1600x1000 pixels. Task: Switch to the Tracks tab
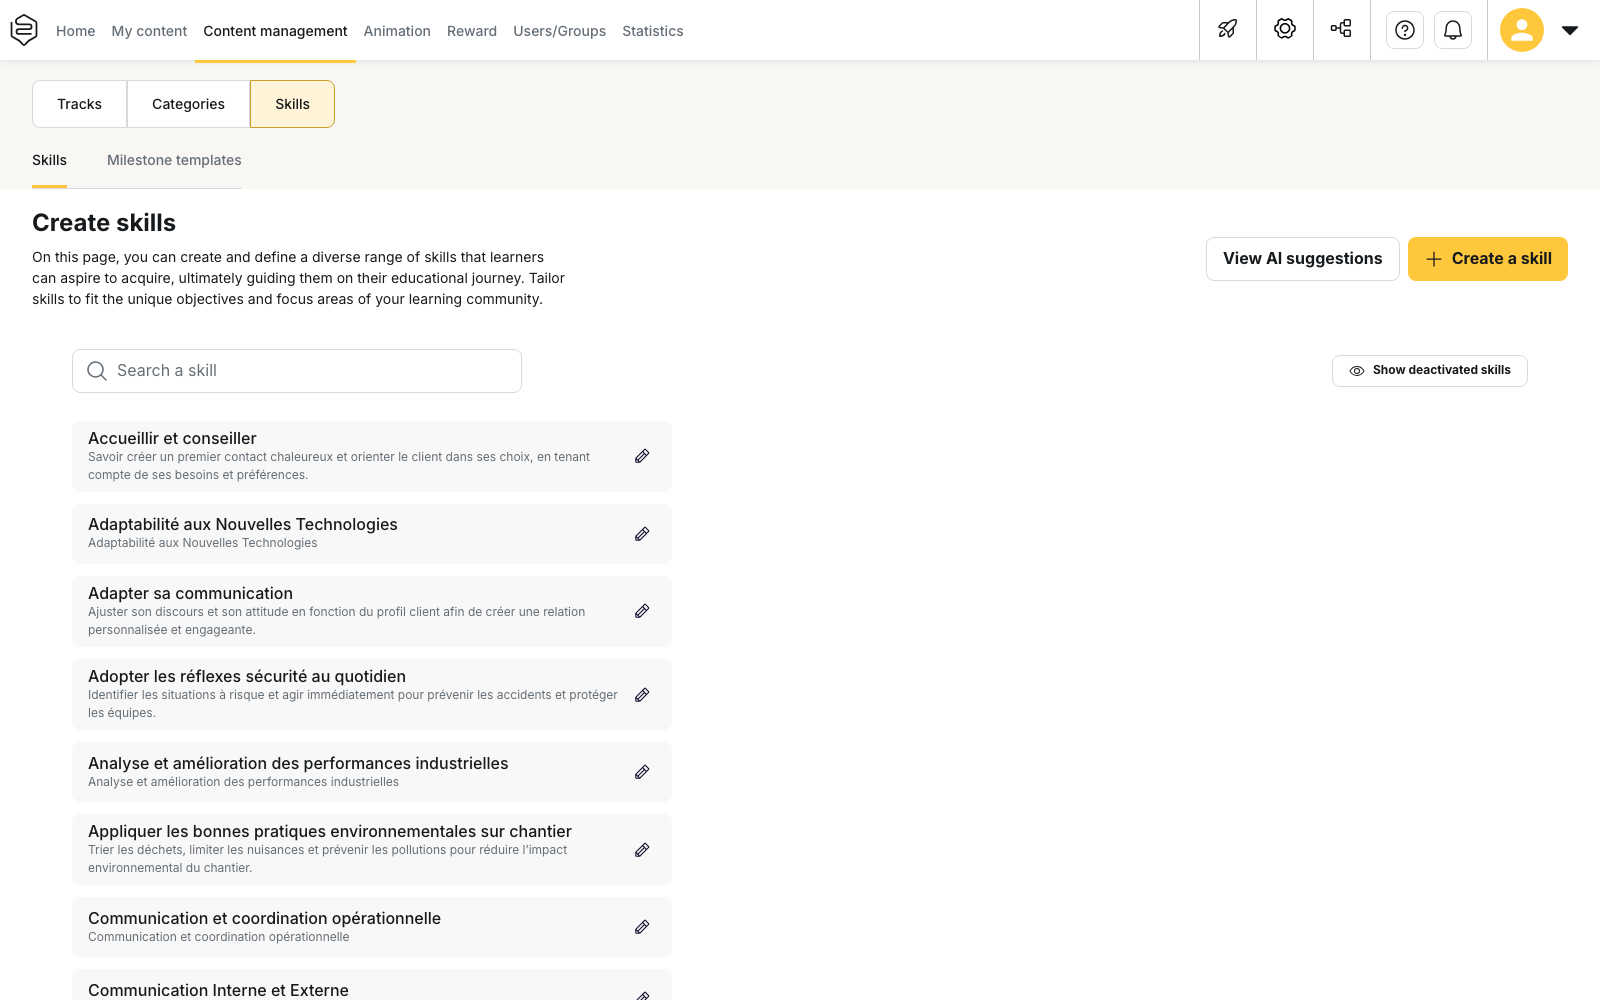click(x=80, y=104)
